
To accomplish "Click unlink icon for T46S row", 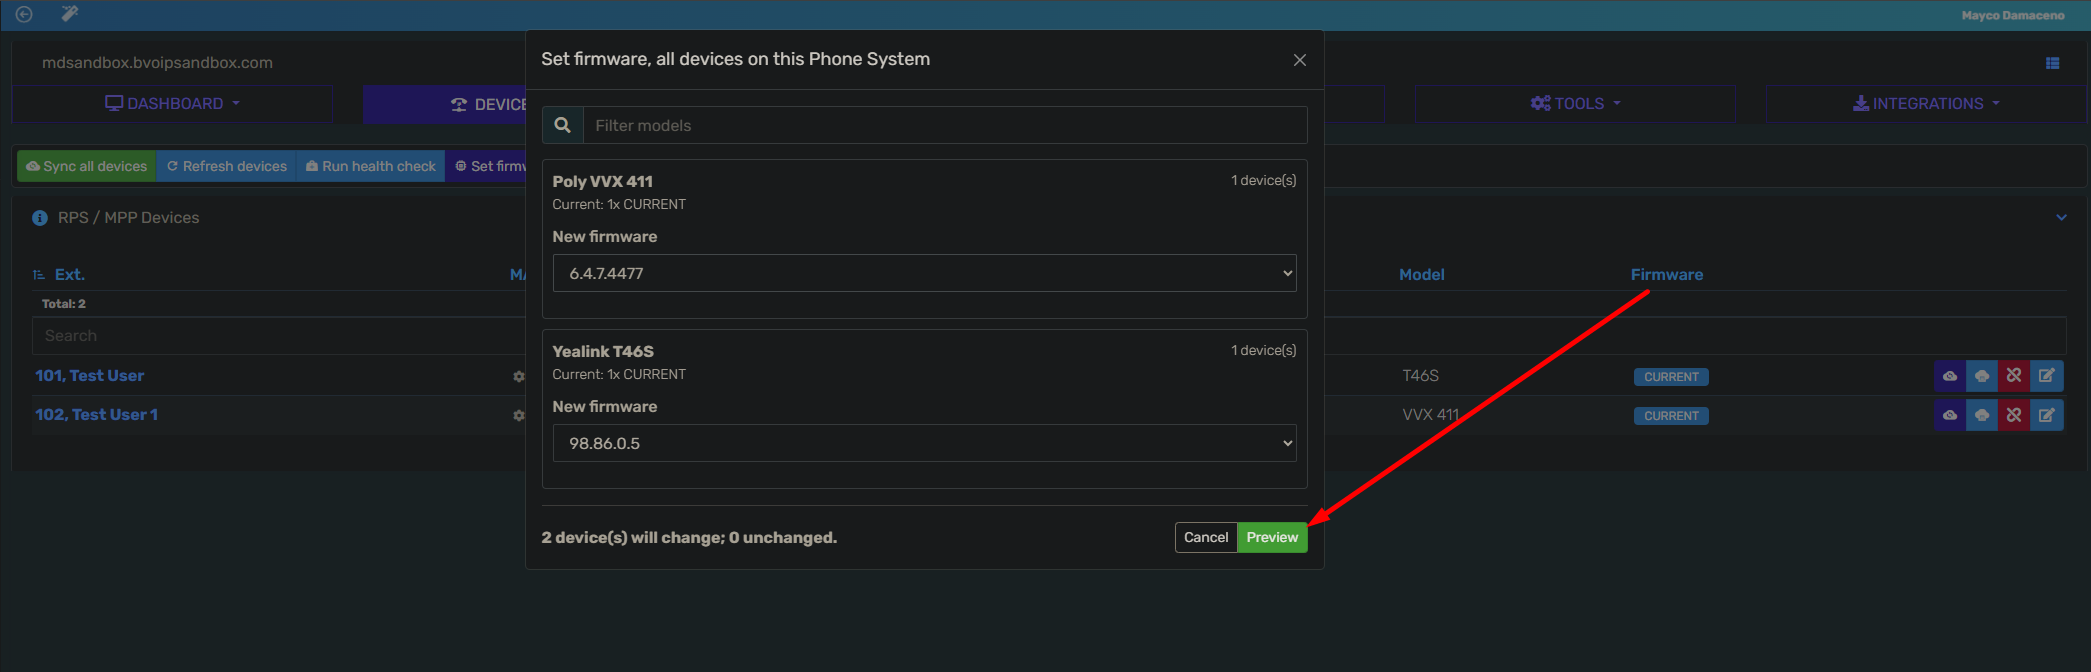I will click(x=2014, y=376).
